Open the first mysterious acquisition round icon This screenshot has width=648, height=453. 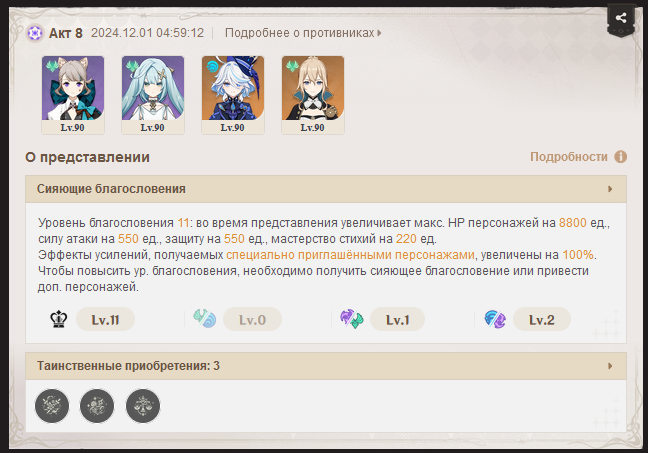(x=52, y=406)
